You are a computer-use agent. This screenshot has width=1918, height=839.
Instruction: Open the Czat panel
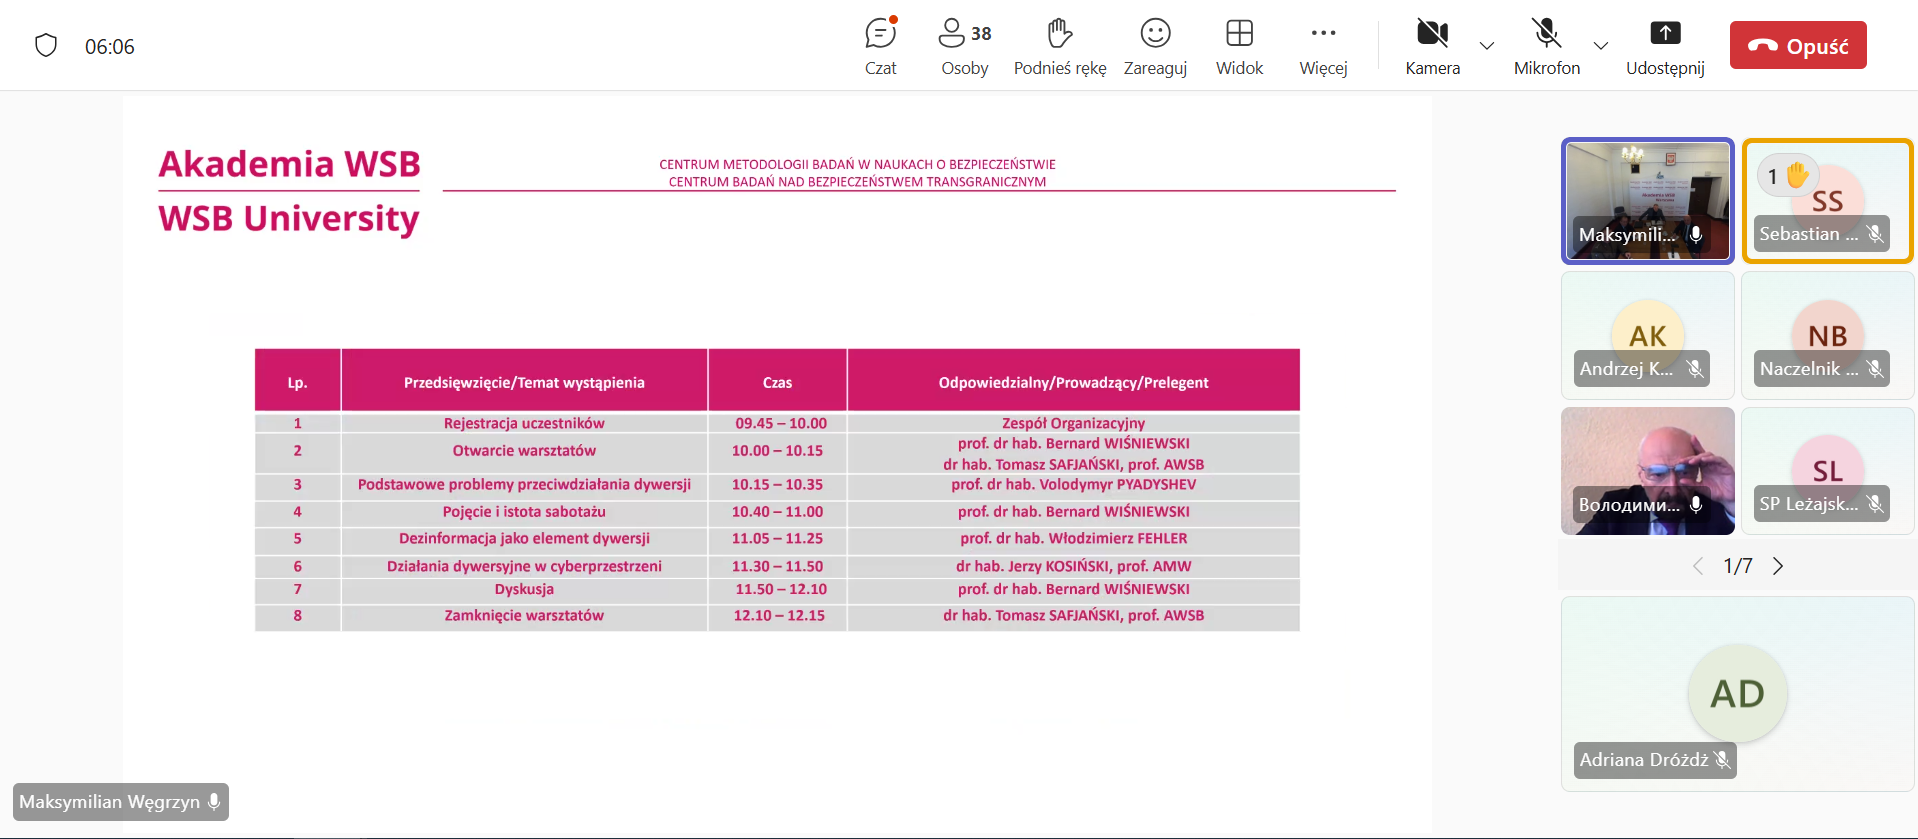[x=880, y=46]
